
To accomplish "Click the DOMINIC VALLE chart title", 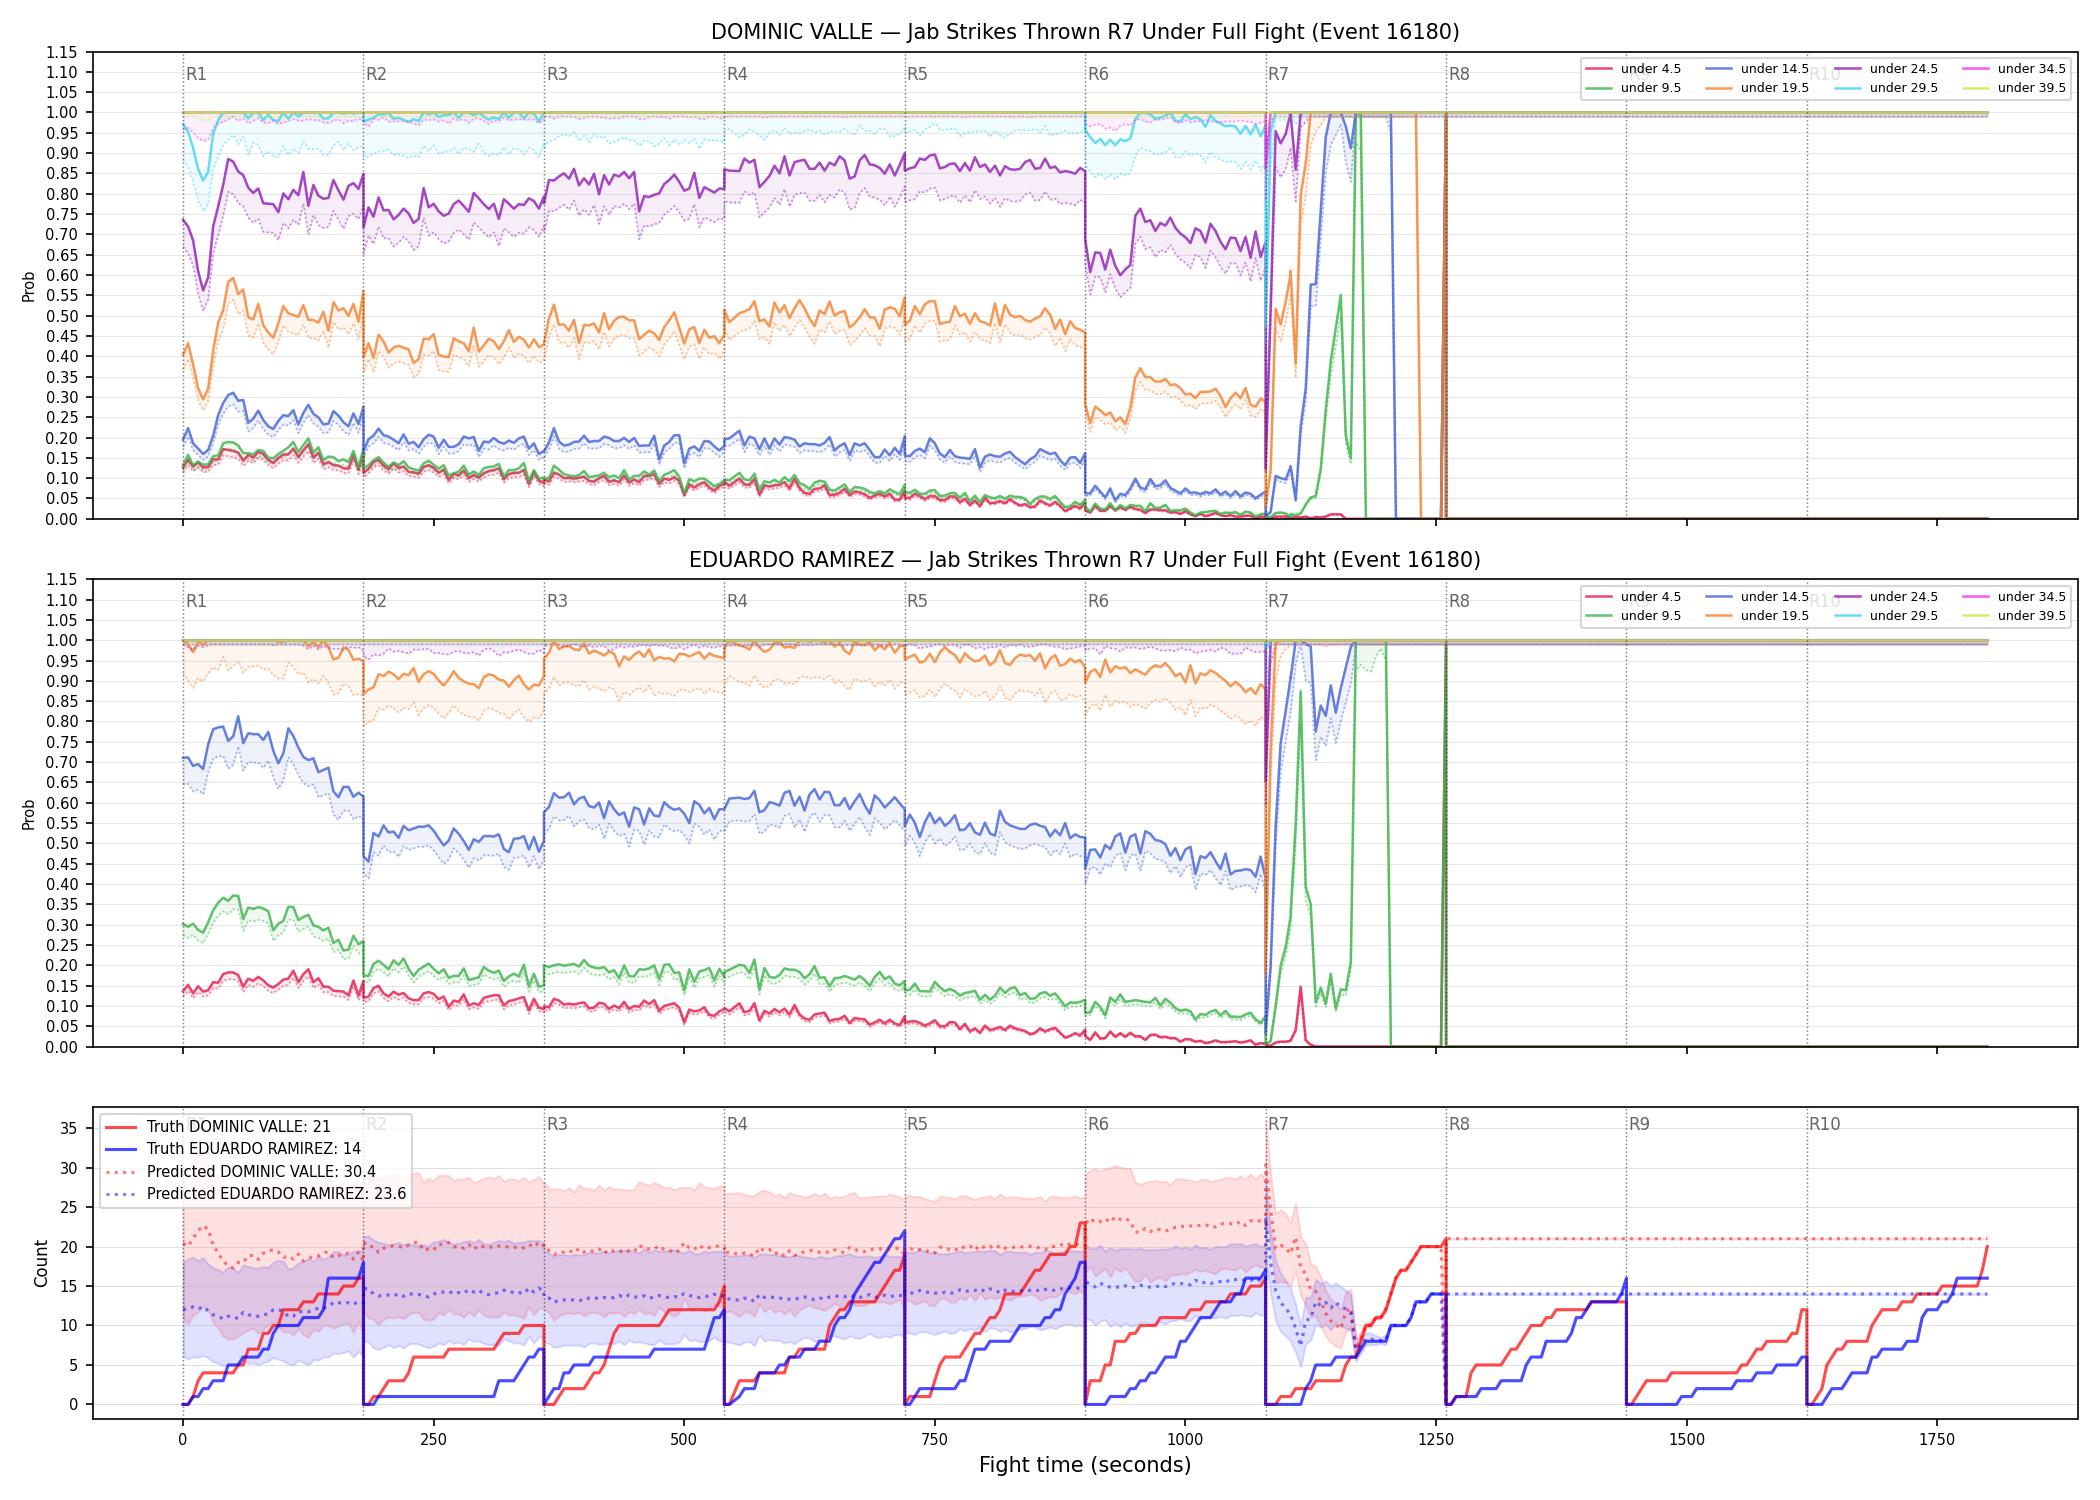I will pos(1085,32).
